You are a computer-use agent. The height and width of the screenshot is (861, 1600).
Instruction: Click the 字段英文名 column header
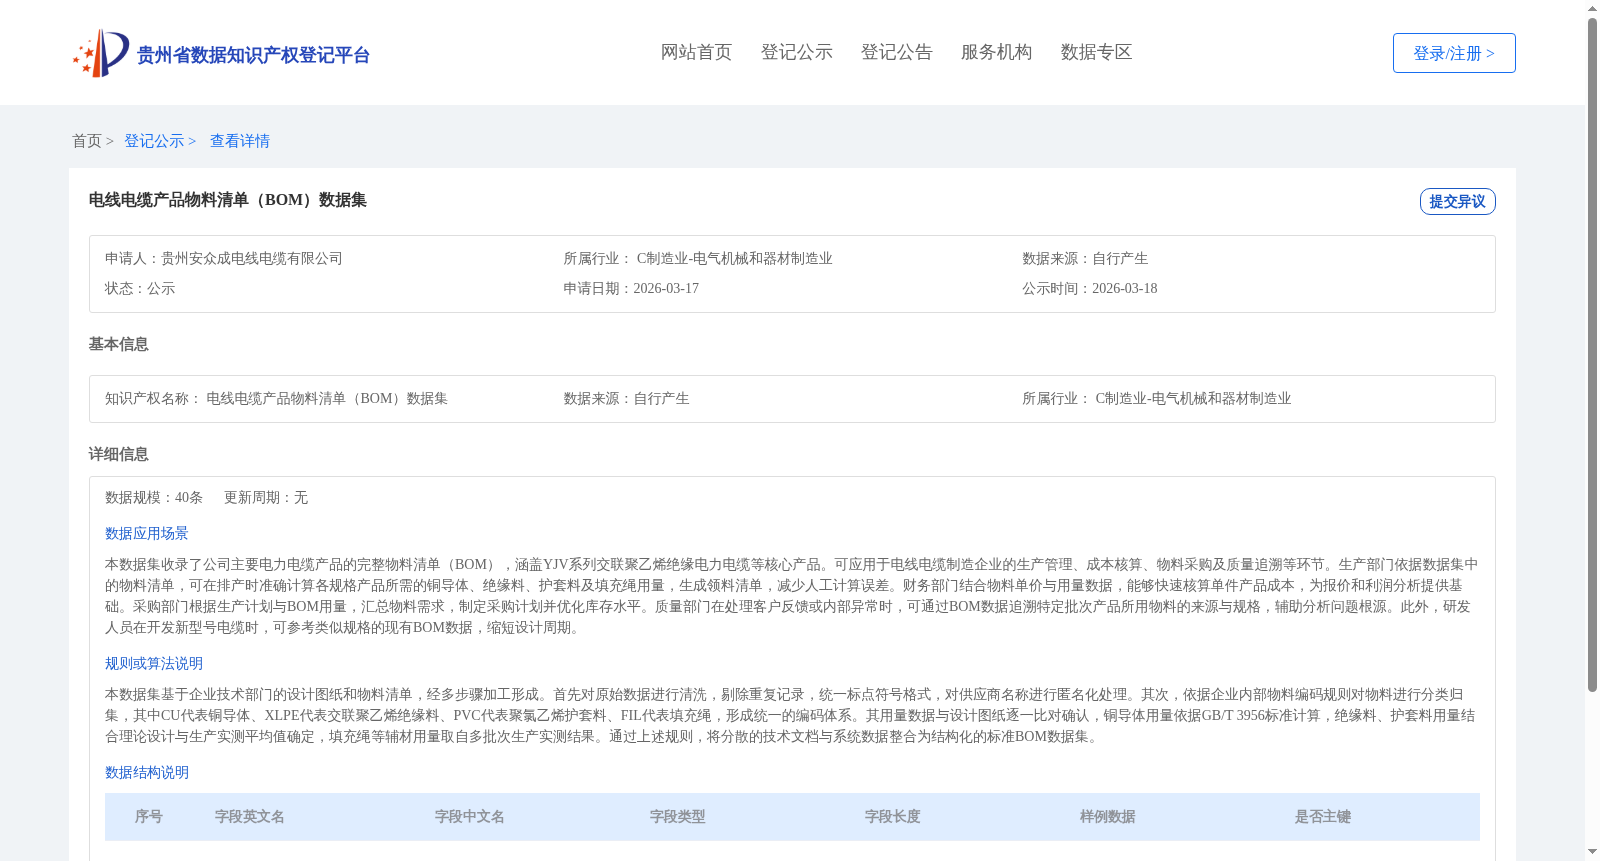click(x=250, y=817)
